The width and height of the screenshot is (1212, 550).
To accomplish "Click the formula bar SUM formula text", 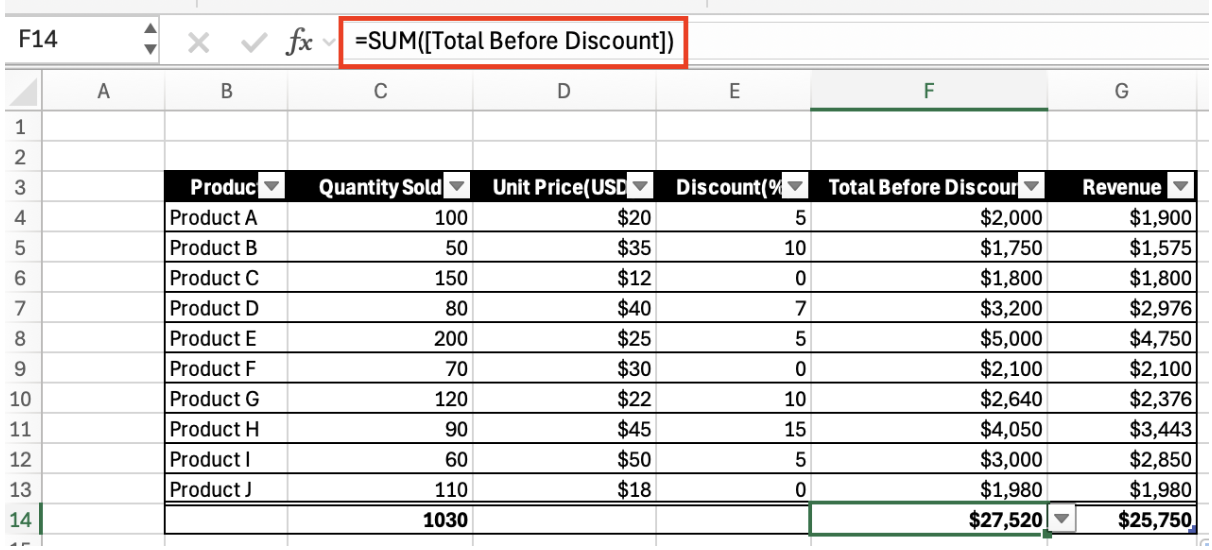I will pyautogui.click(x=513, y=42).
